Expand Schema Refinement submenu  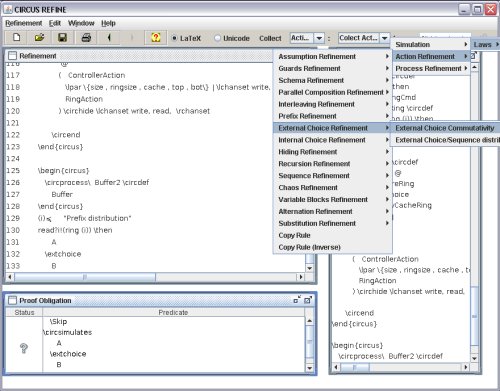click(333, 80)
